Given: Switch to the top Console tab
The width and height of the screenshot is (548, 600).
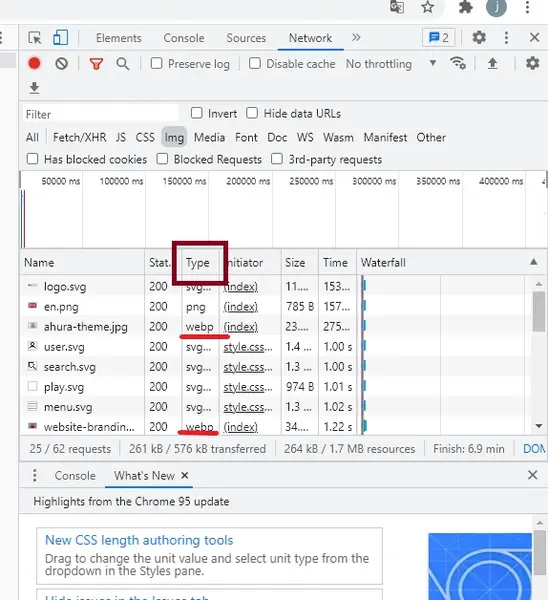Looking at the screenshot, I should (x=184, y=38).
